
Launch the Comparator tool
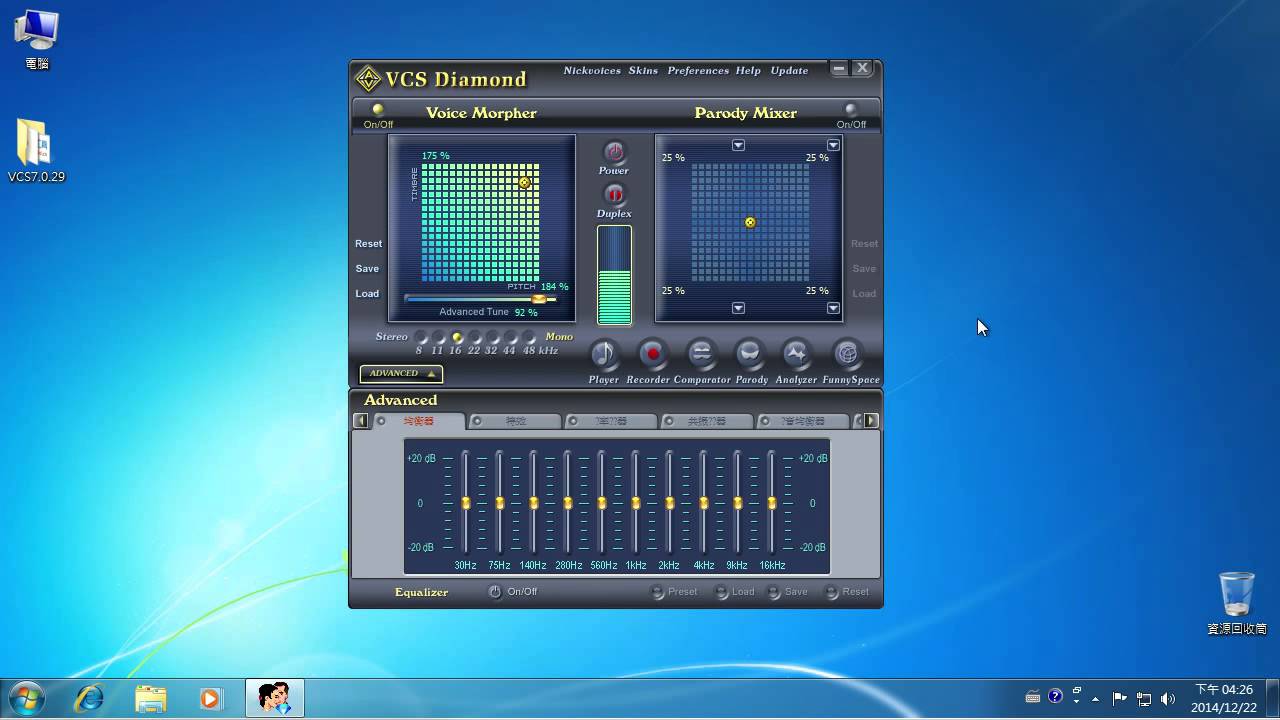tap(702, 353)
